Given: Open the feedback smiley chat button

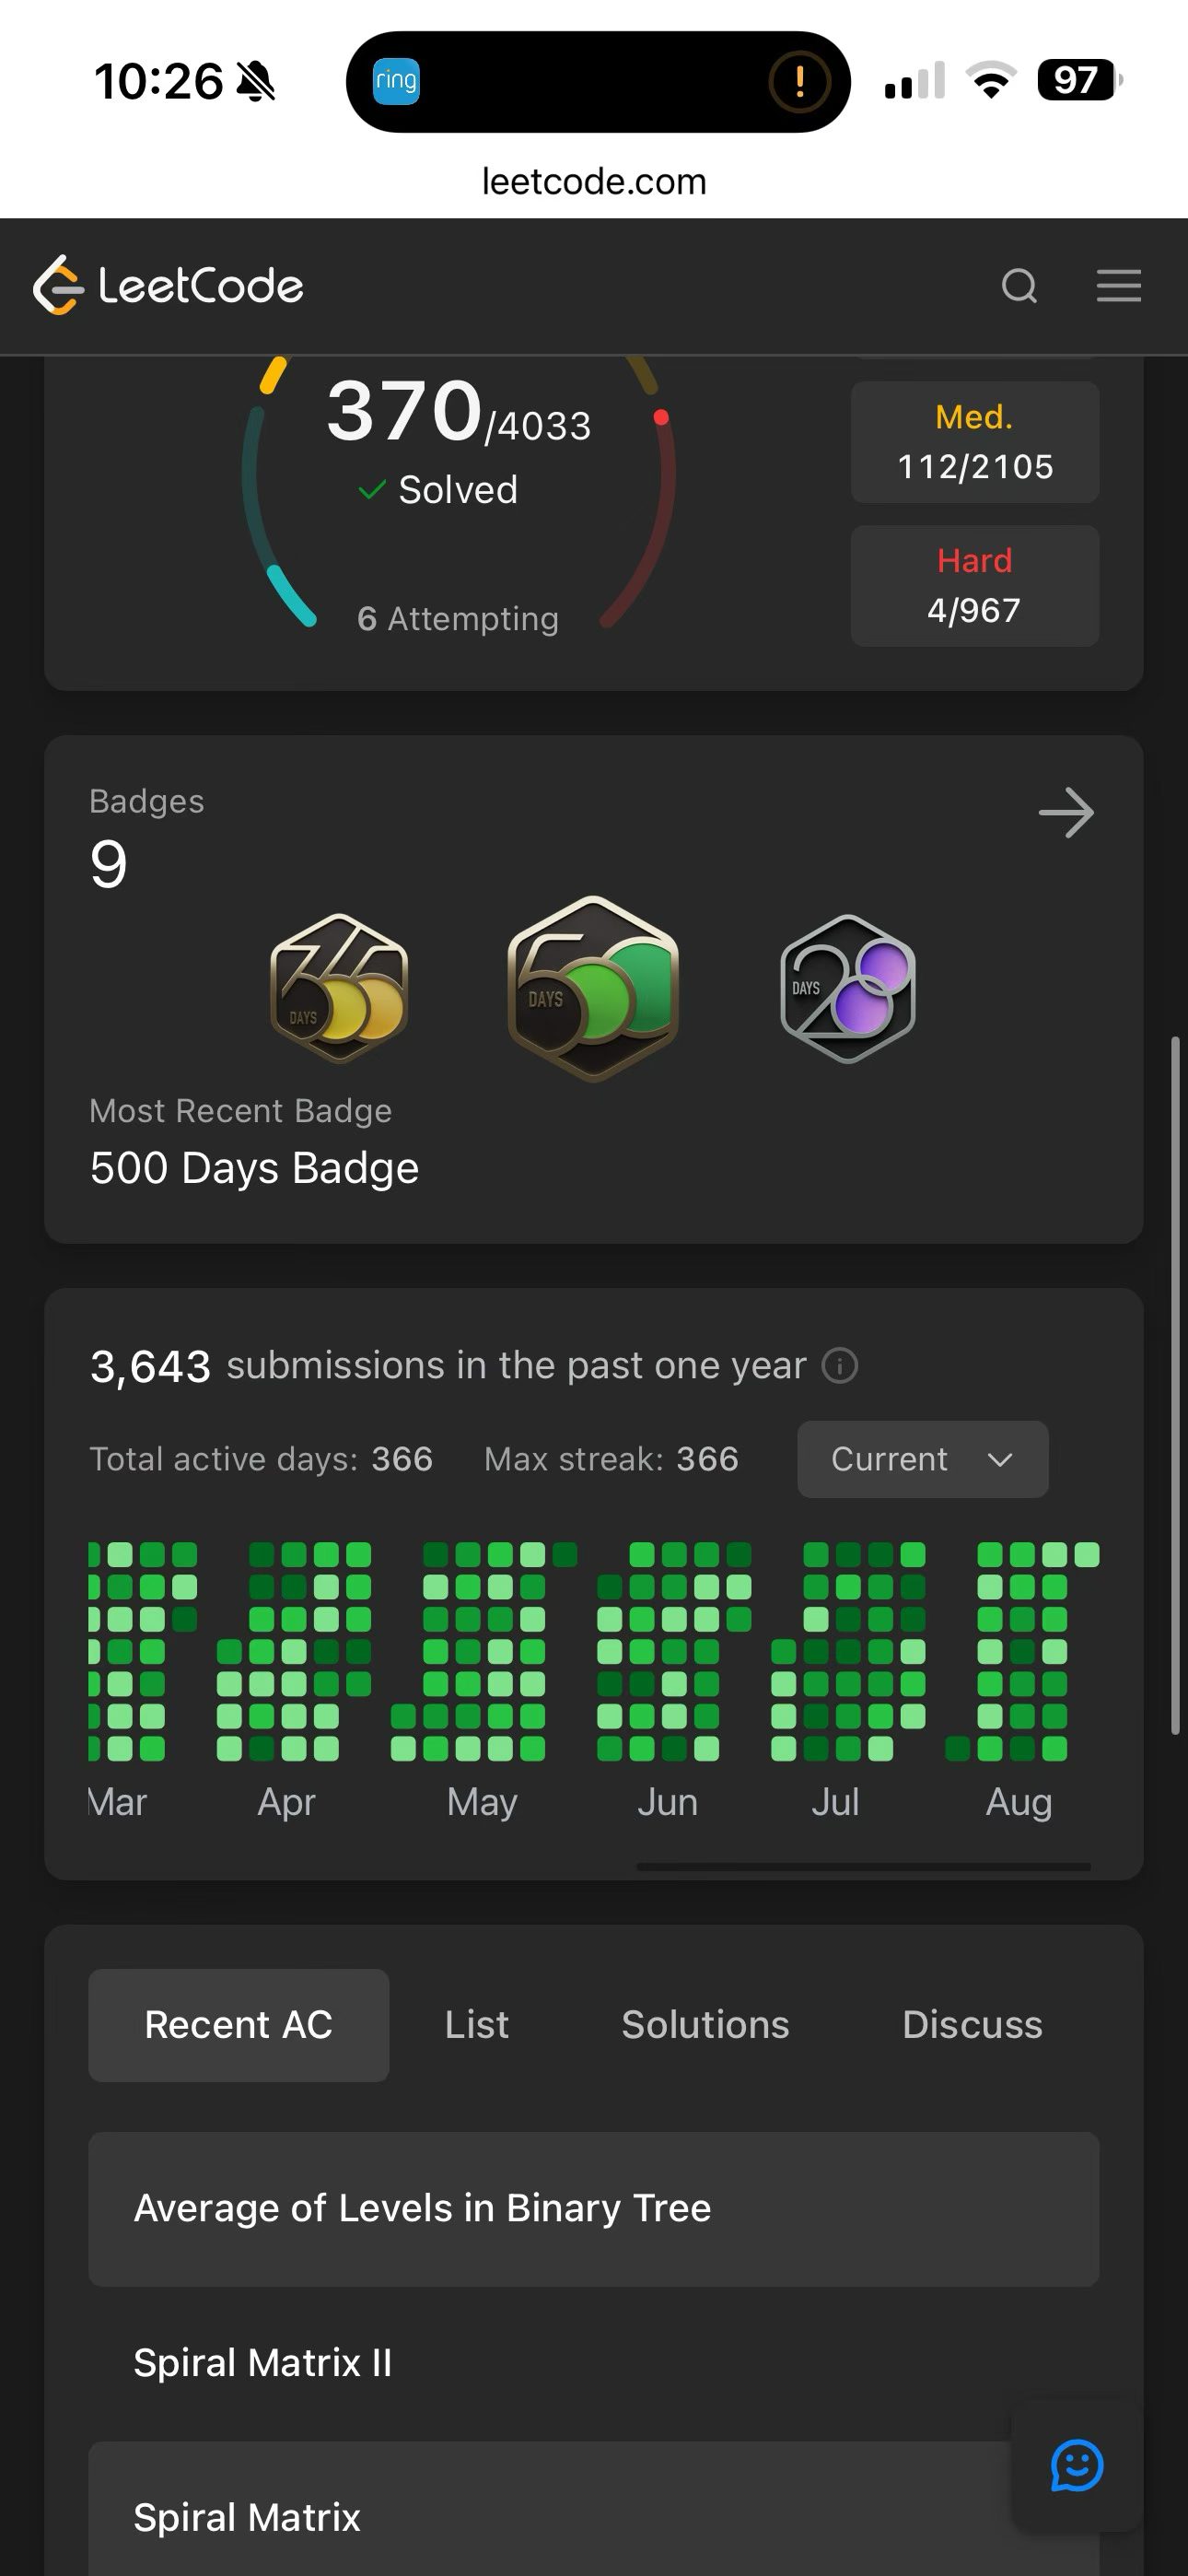Looking at the screenshot, I should tap(1077, 2466).
